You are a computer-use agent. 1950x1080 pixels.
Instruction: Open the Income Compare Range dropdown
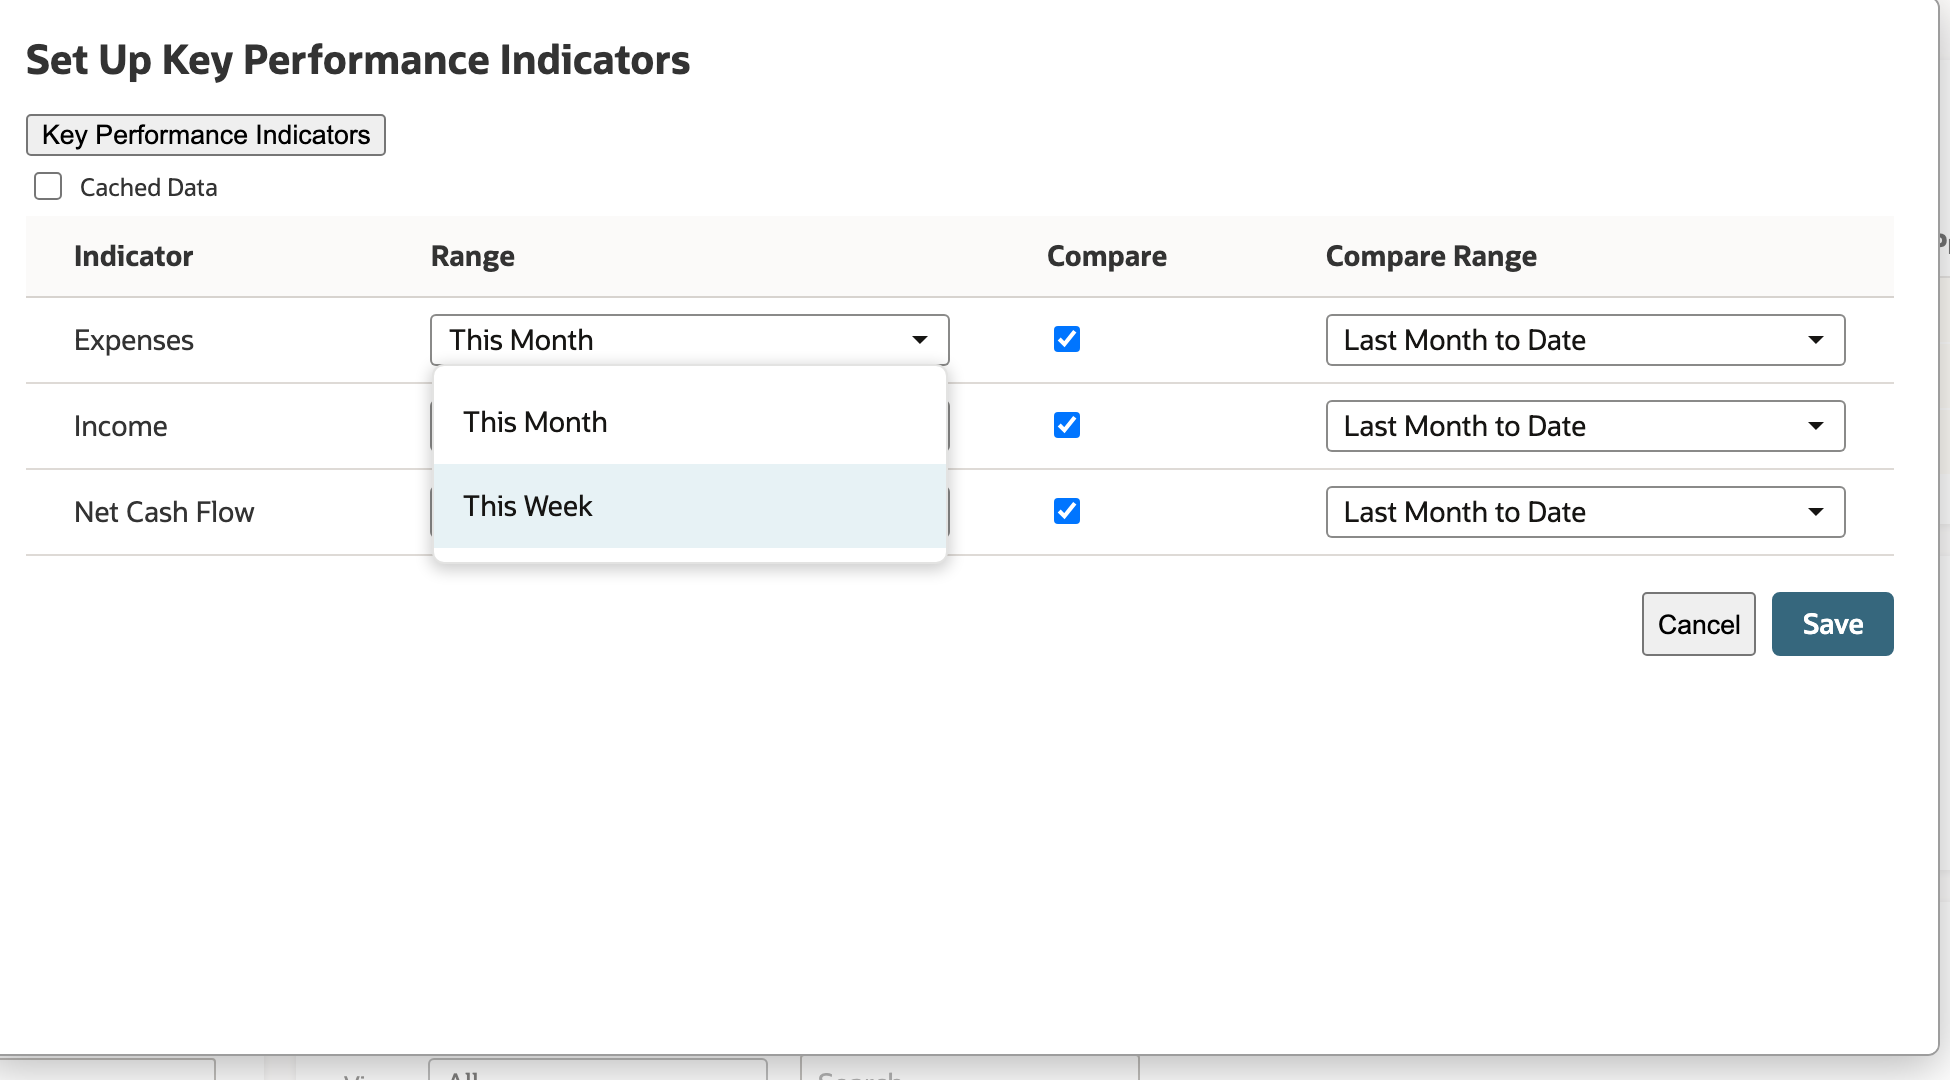pyautogui.click(x=1585, y=426)
